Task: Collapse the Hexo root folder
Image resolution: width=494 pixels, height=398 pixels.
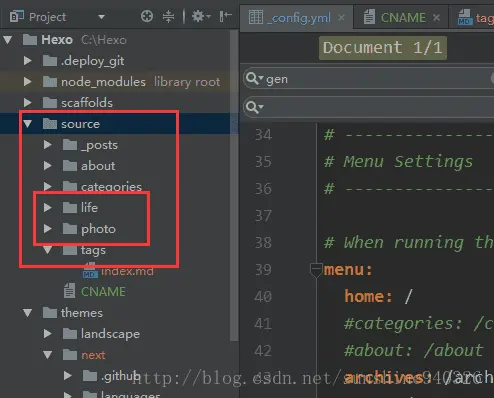Action: (x=8, y=40)
